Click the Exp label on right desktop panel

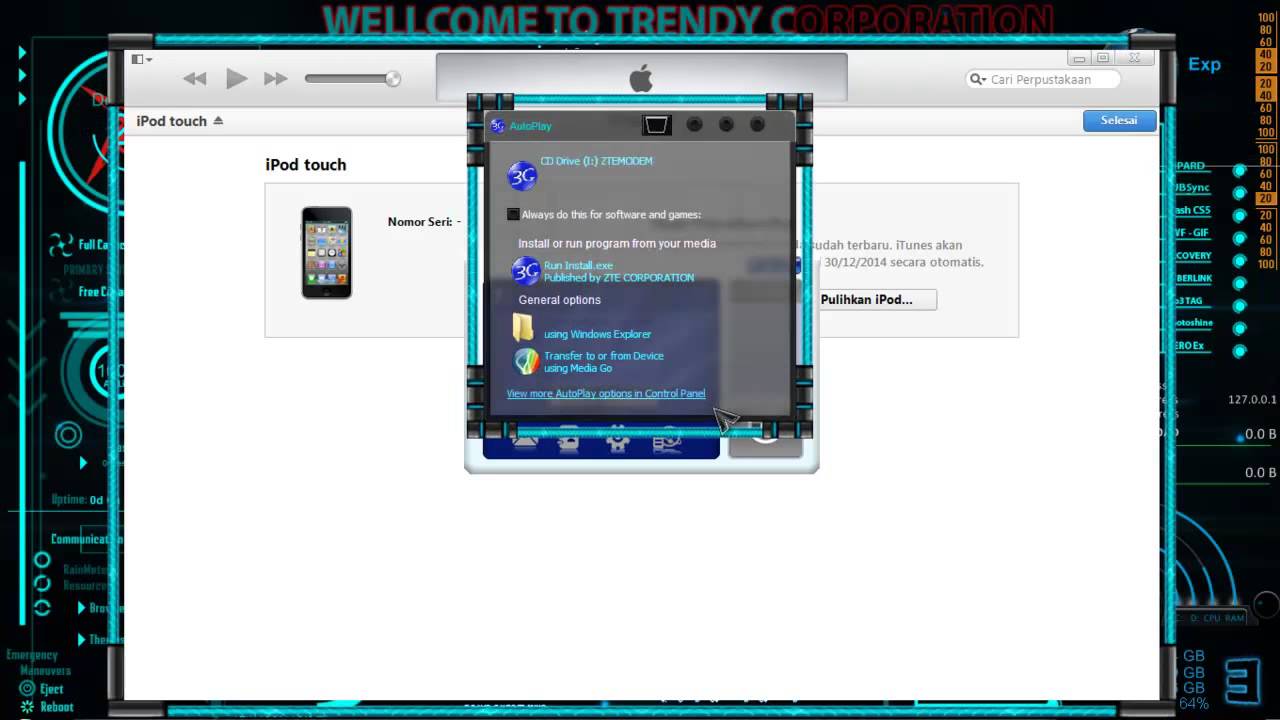pyautogui.click(x=1204, y=64)
